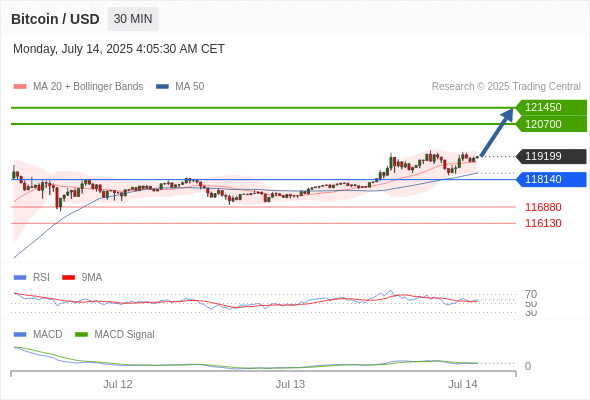
Task: Click the RSI 70 level label
Action: pos(531,294)
